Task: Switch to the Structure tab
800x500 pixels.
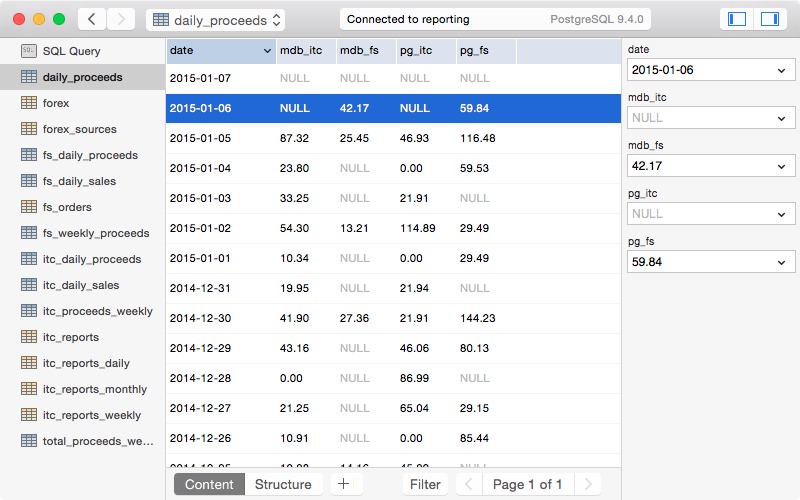Action: (283, 484)
